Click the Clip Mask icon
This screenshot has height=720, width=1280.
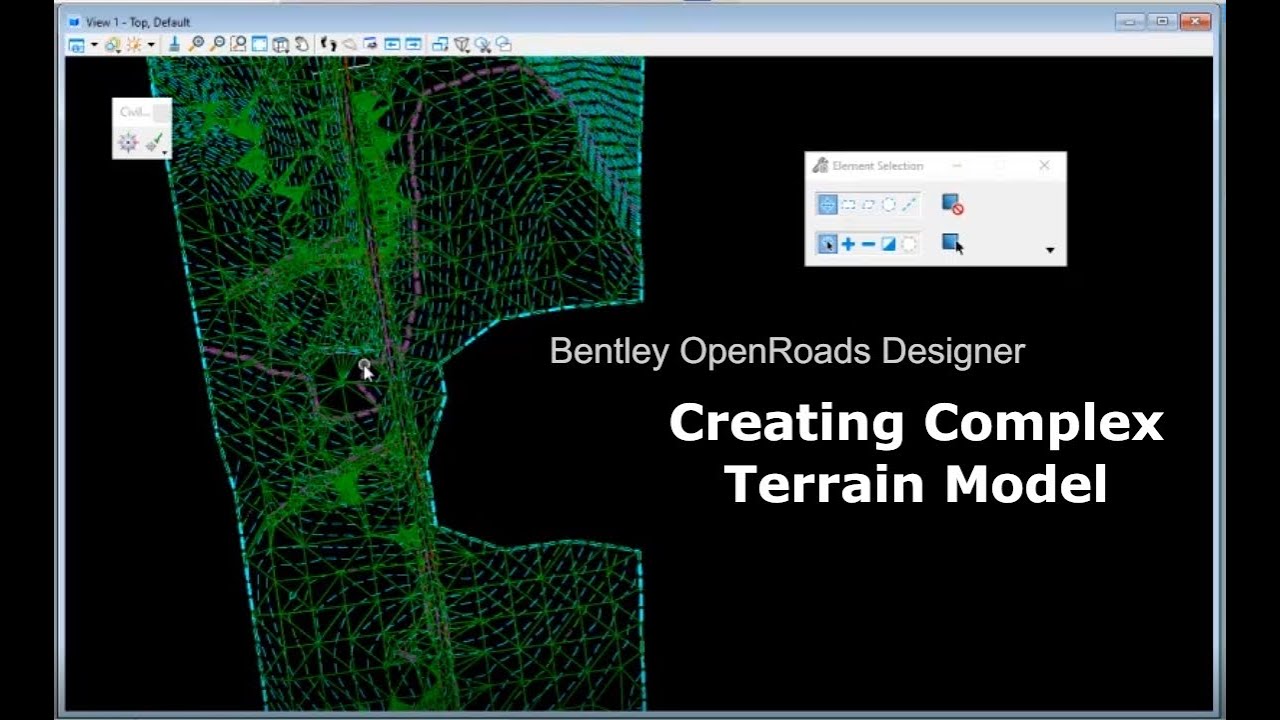pos(483,44)
